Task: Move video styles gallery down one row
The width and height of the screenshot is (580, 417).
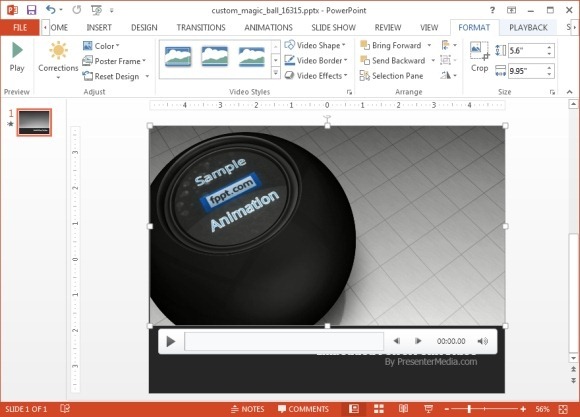Action: 276,60
